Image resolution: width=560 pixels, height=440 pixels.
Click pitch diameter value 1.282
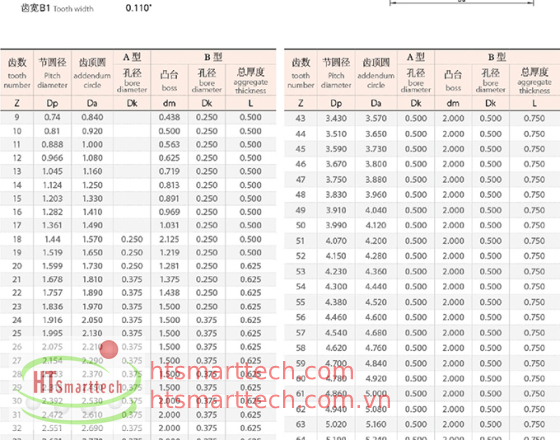(52, 212)
